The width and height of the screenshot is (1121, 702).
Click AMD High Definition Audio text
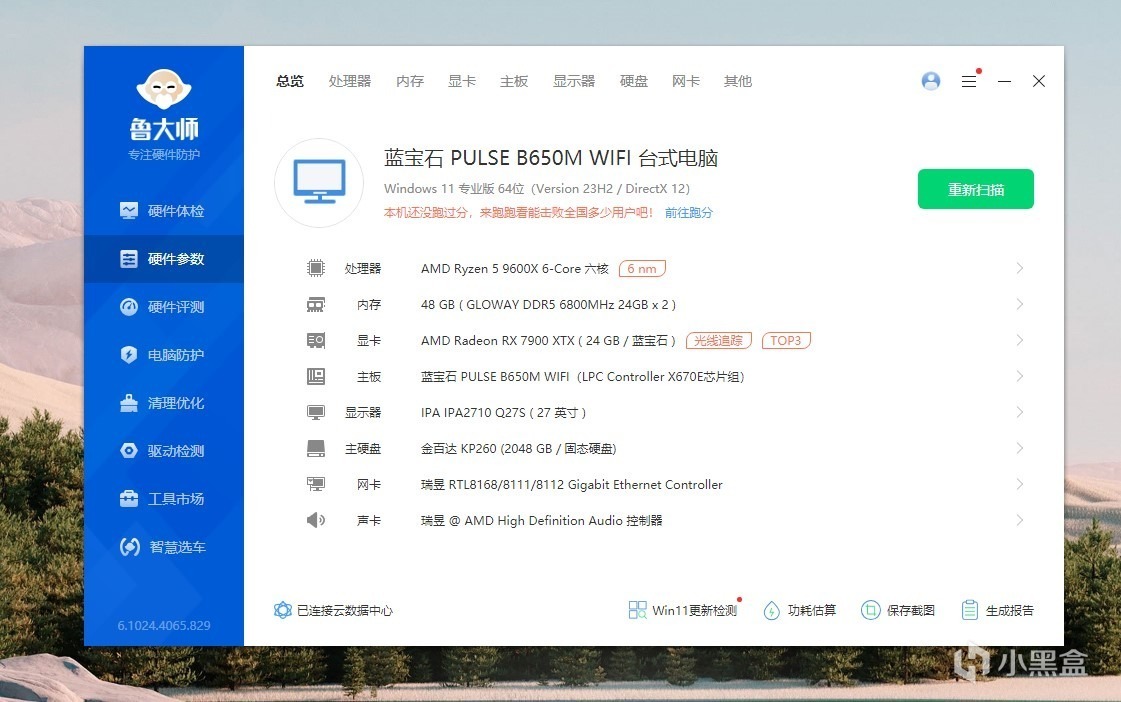(541, 520)
